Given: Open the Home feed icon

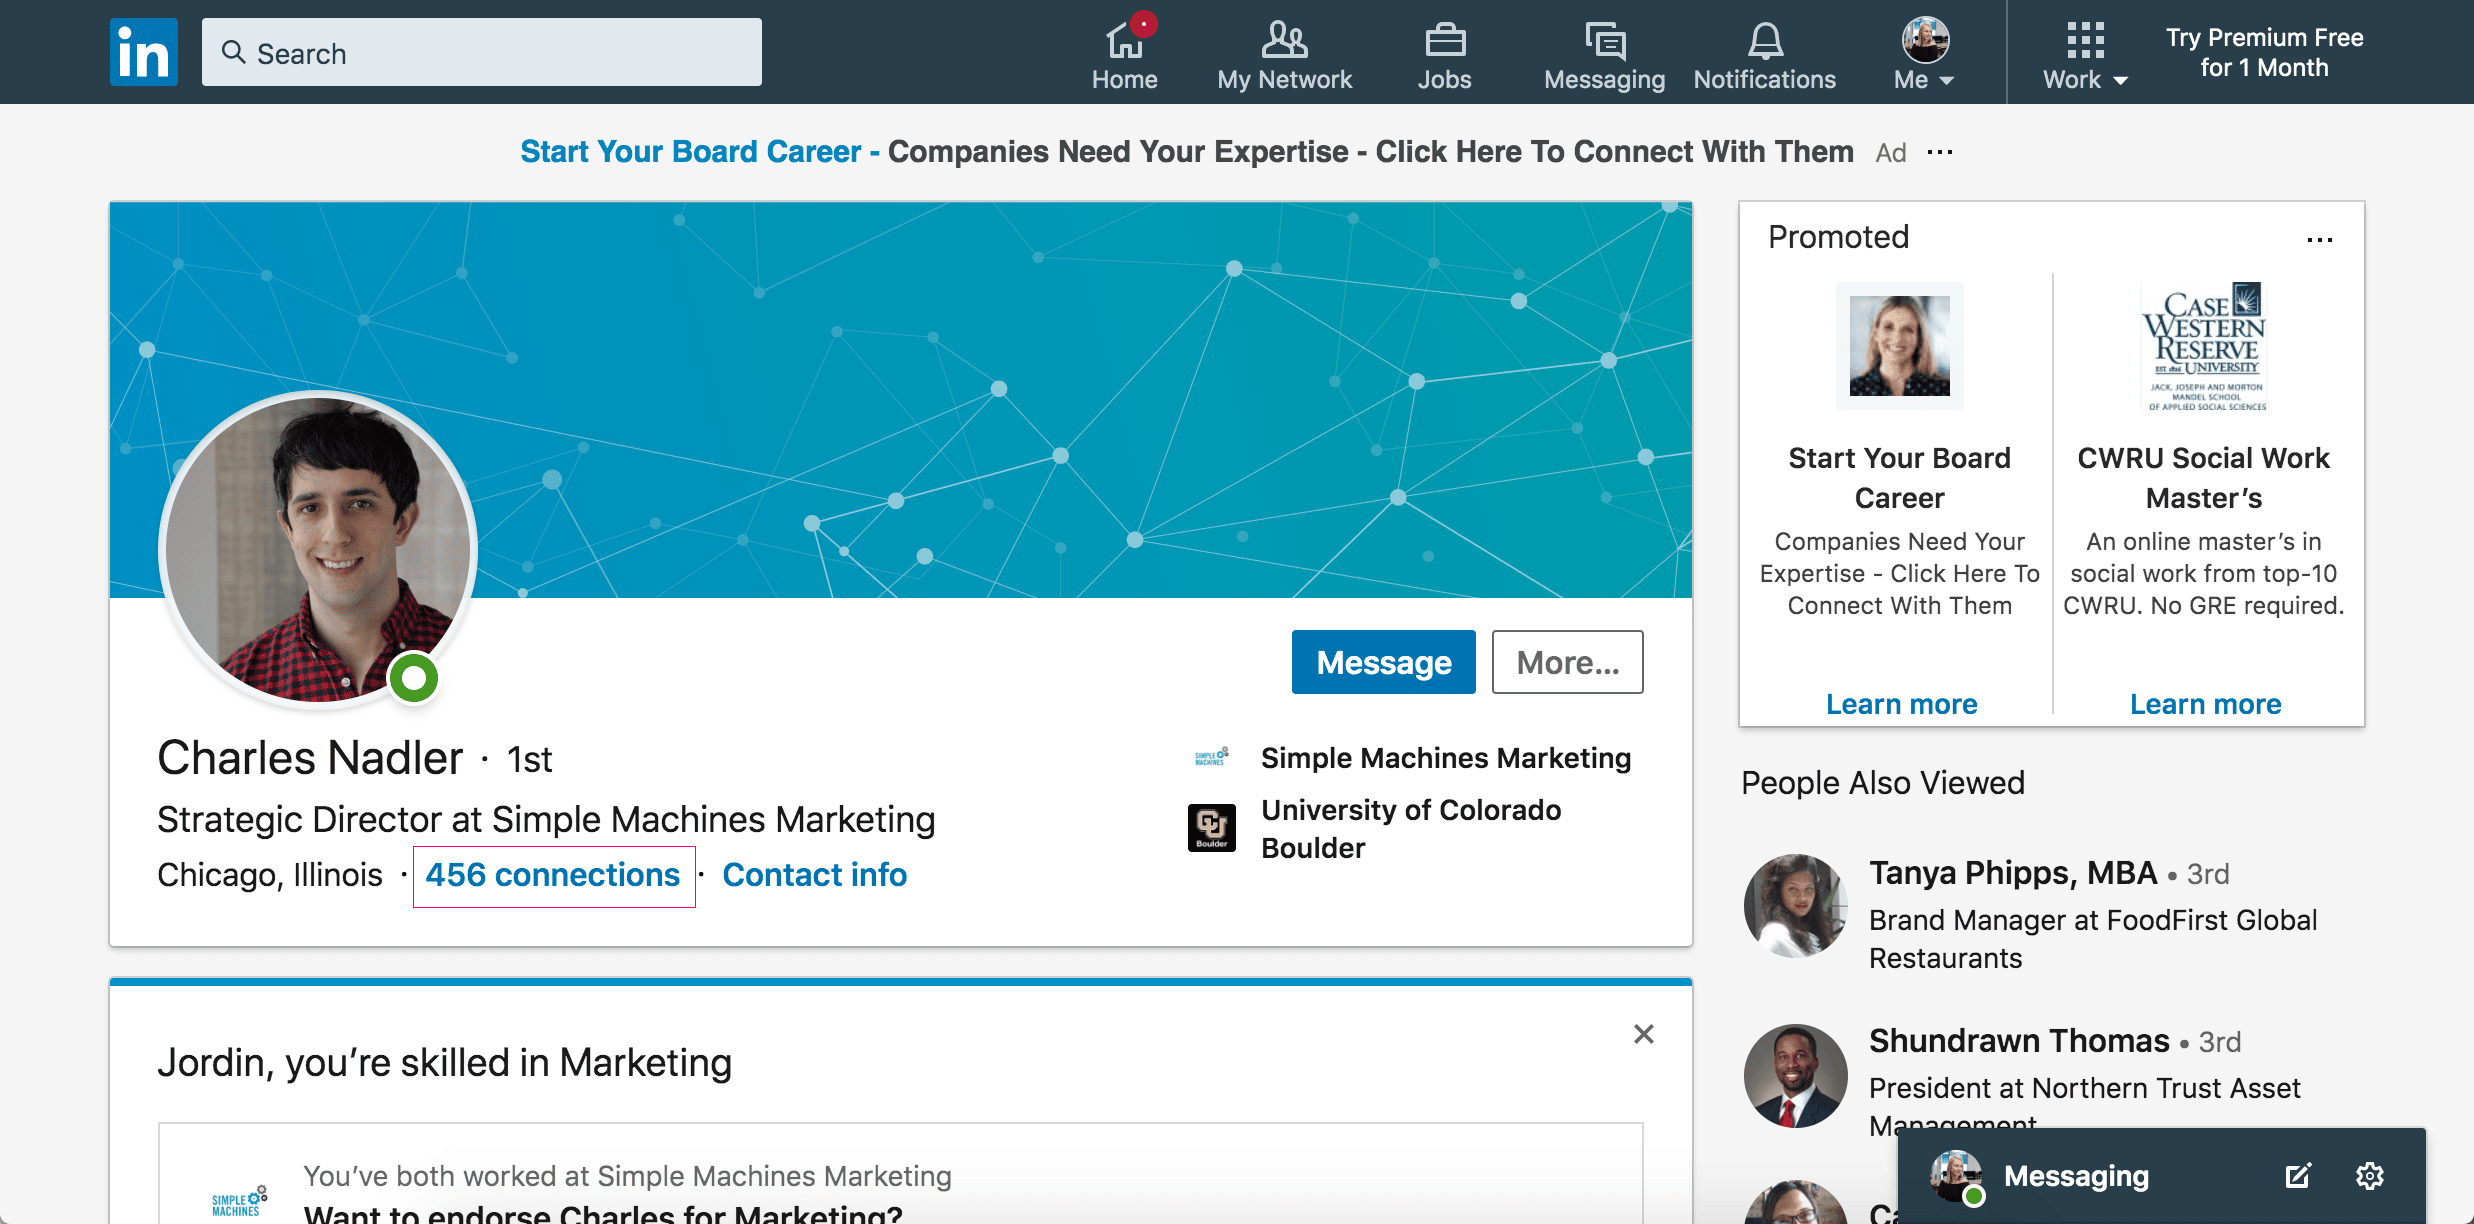Looking at the screenshot, I should tap(1124, 41).
